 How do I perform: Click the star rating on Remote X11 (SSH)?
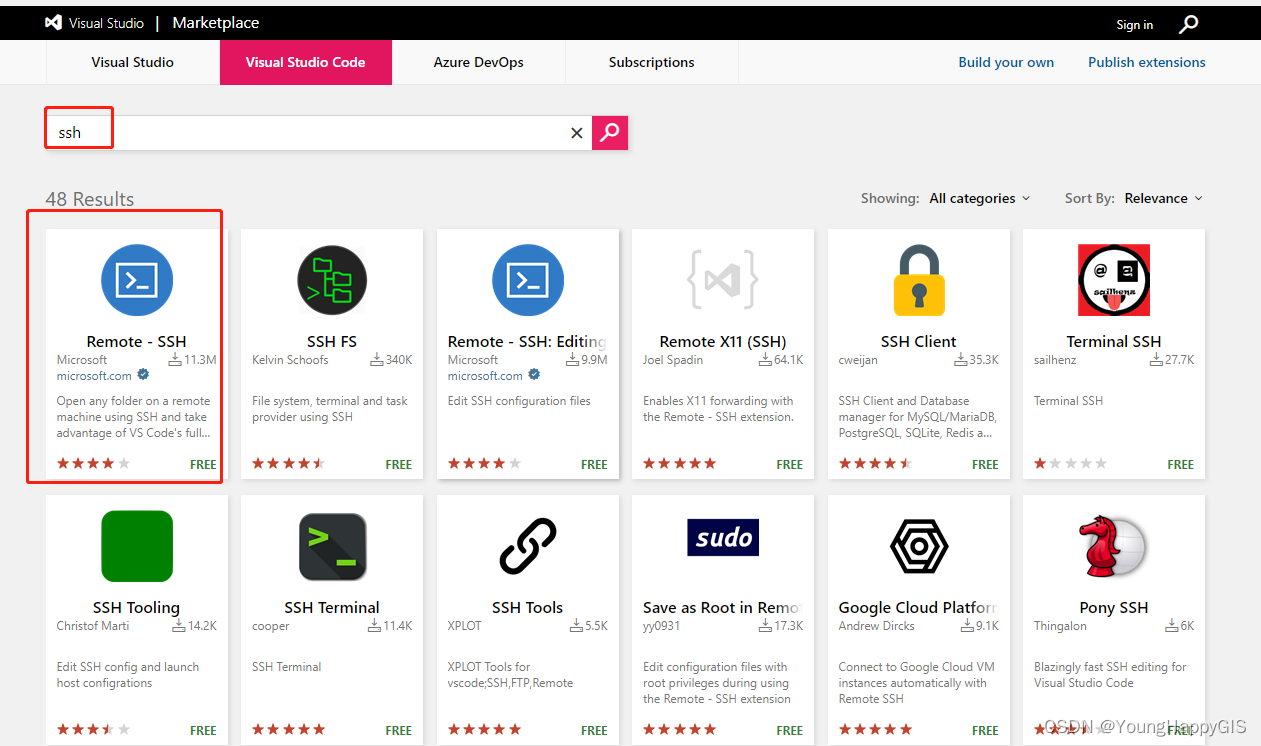(x=680, y=464)
